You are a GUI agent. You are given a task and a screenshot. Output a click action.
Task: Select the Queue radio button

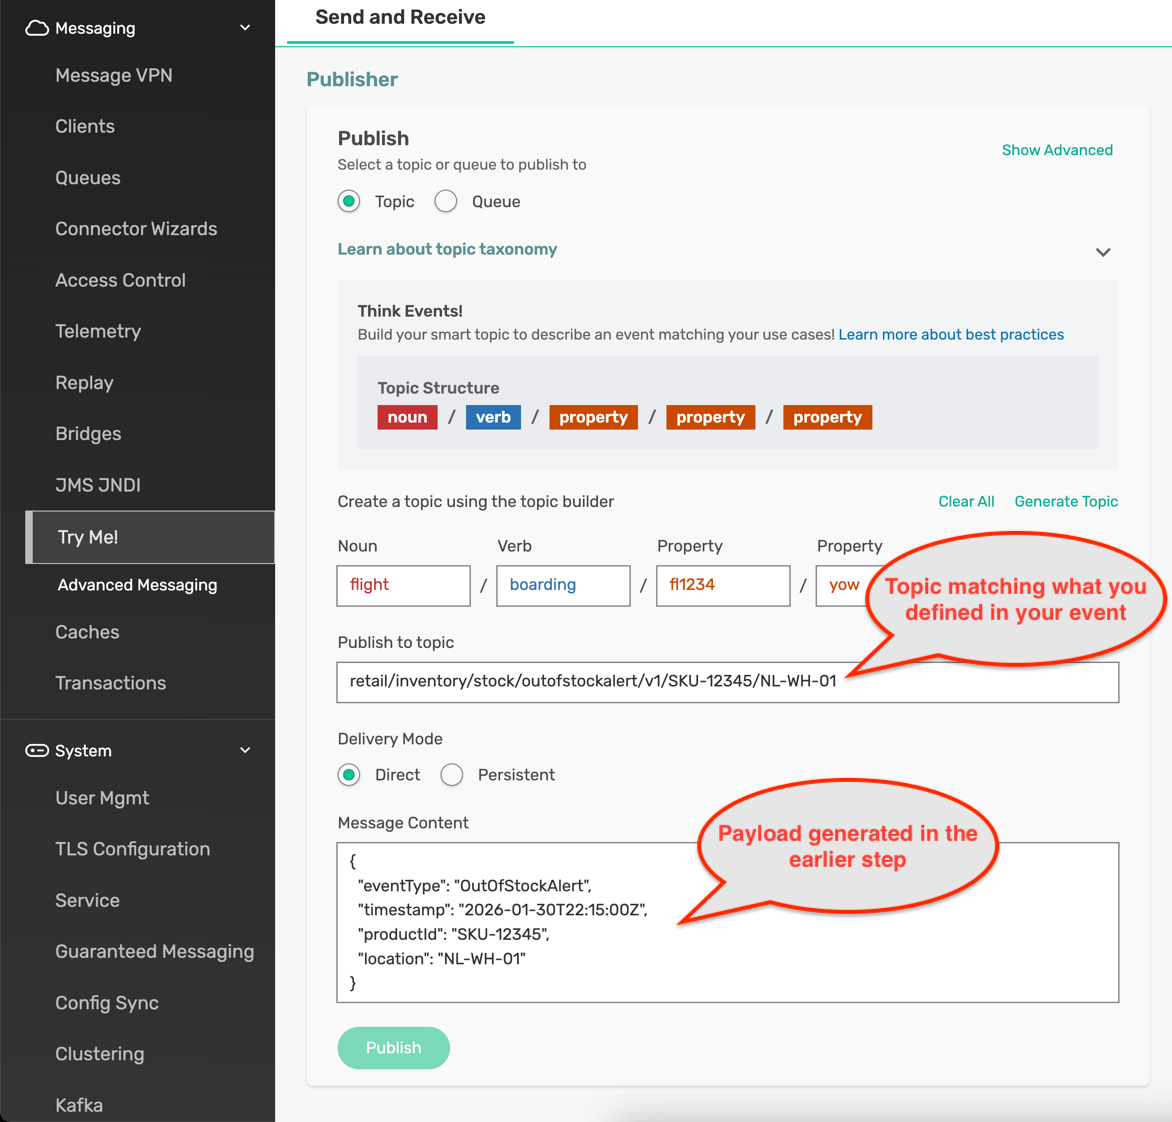click(446, 202)
